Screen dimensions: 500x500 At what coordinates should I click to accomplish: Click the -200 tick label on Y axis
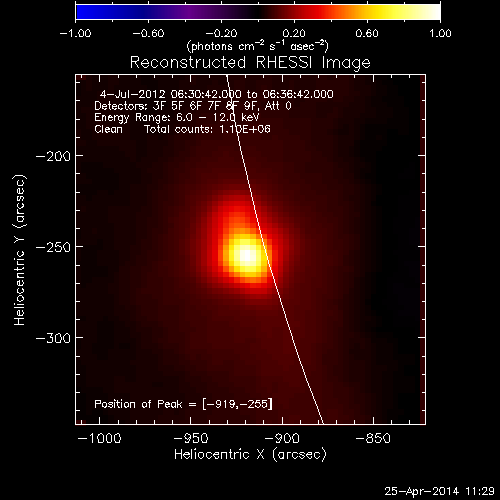coord(53,156)
